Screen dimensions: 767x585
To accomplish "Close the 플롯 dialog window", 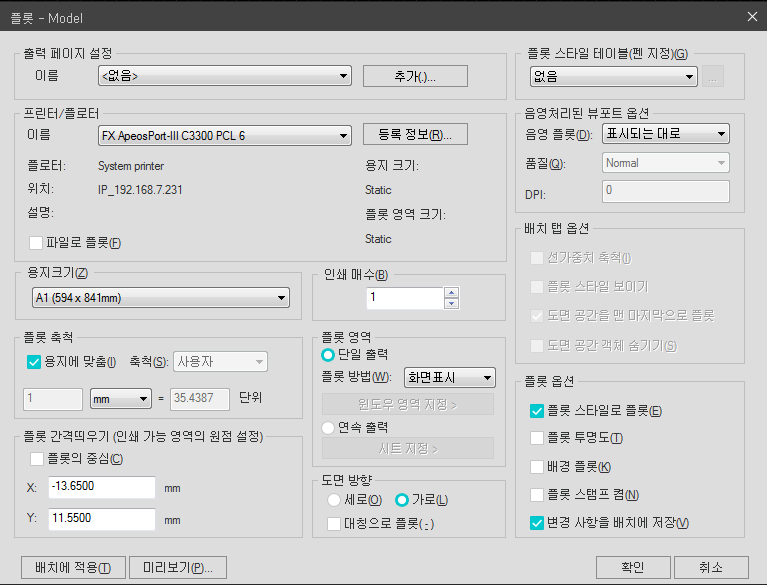I will pyautogui.click(x=752, y=16).
